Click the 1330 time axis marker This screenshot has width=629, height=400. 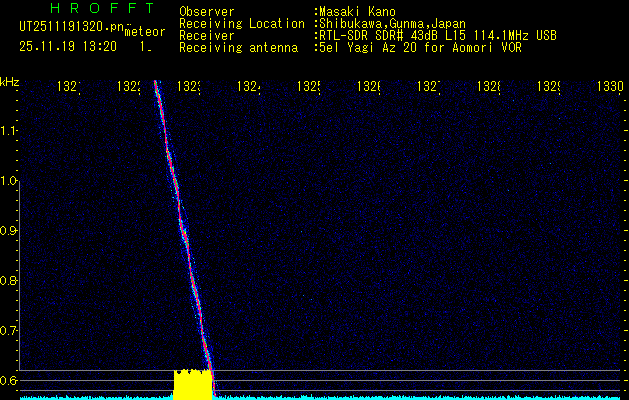[611, 88]
